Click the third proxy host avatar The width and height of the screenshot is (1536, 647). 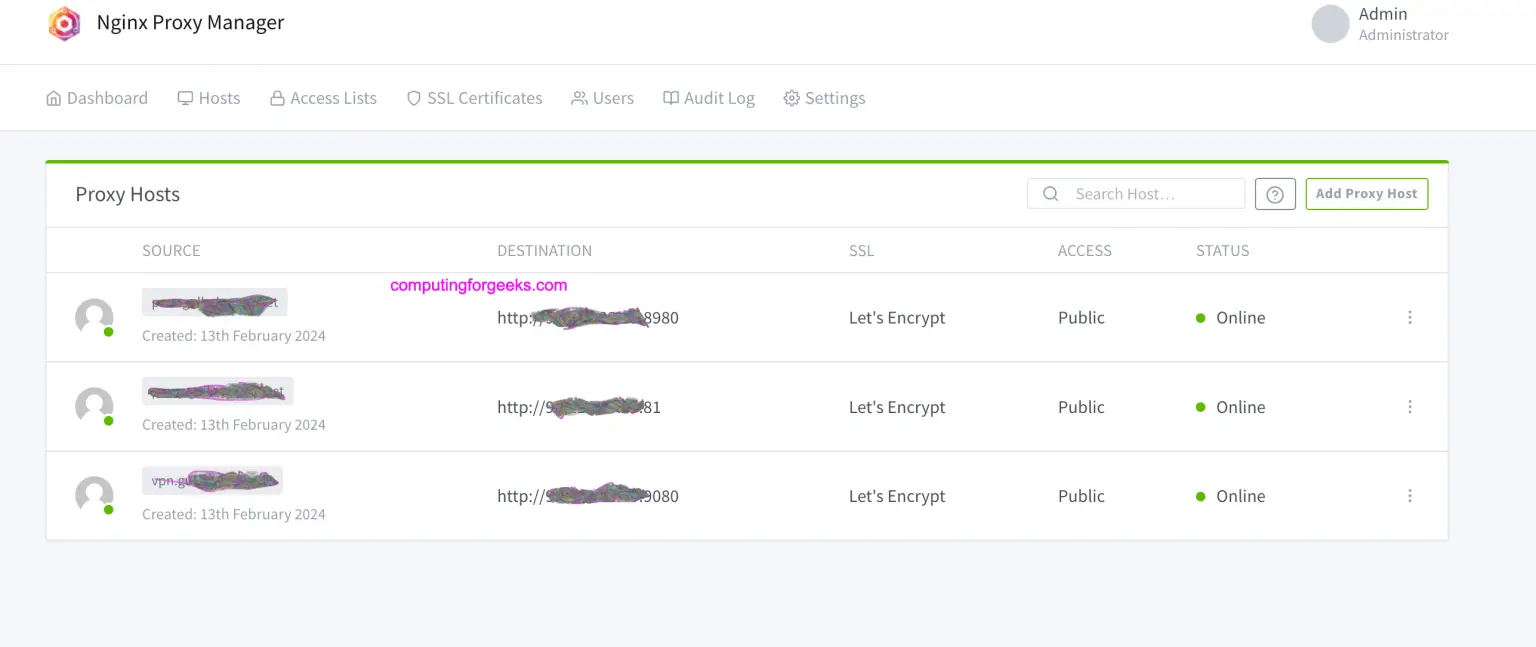[94, 495]
